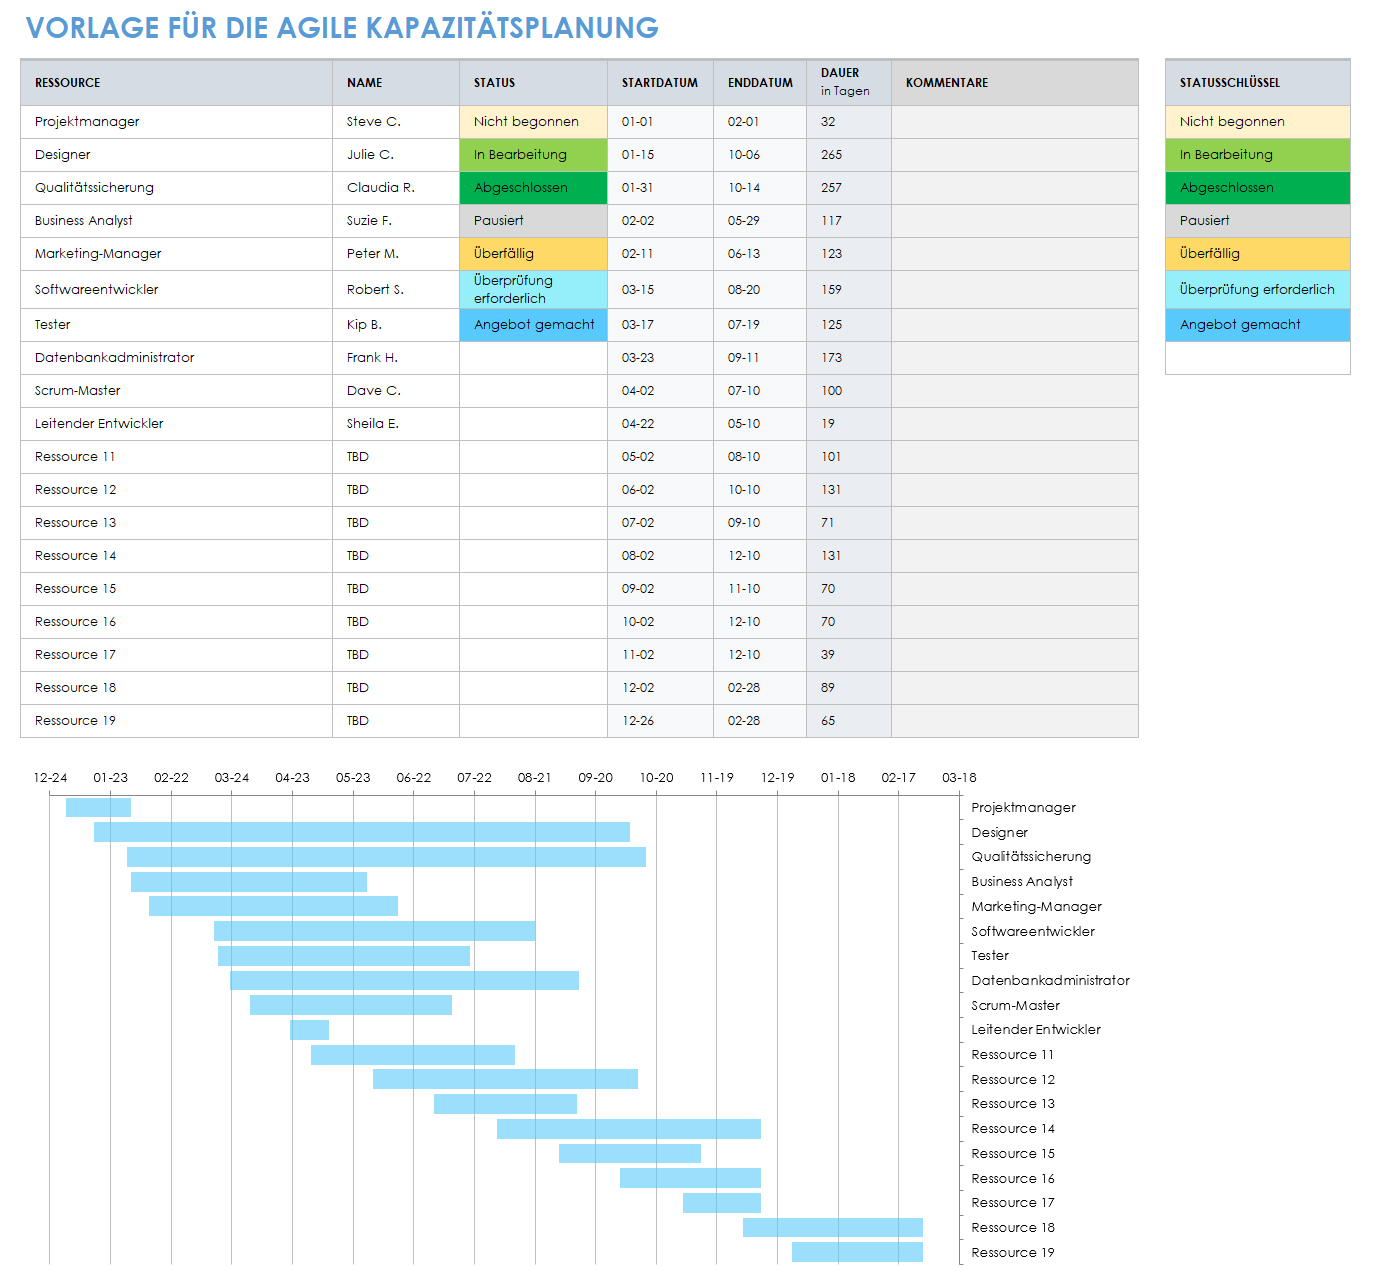1385x1278 pixels.
Task: Click the 'Scrum-Master' label beside the chart
Action: [1015, 1006]
